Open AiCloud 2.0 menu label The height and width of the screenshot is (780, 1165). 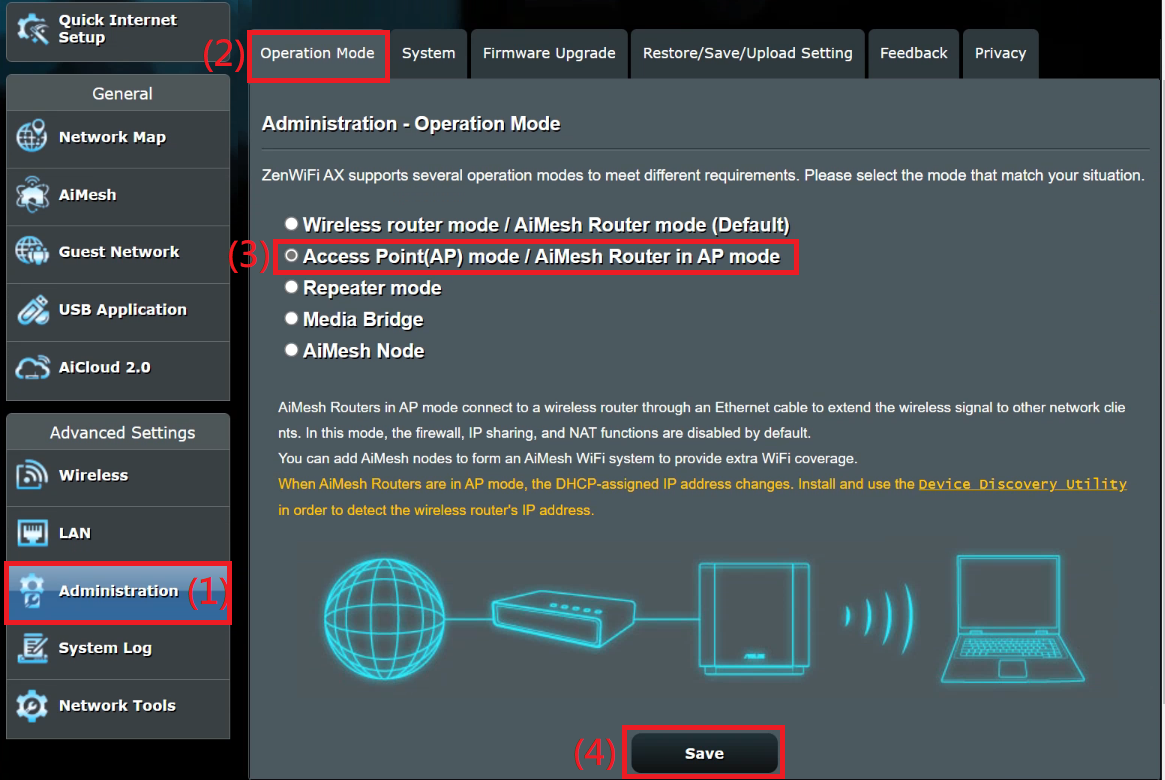coord(105,367)
